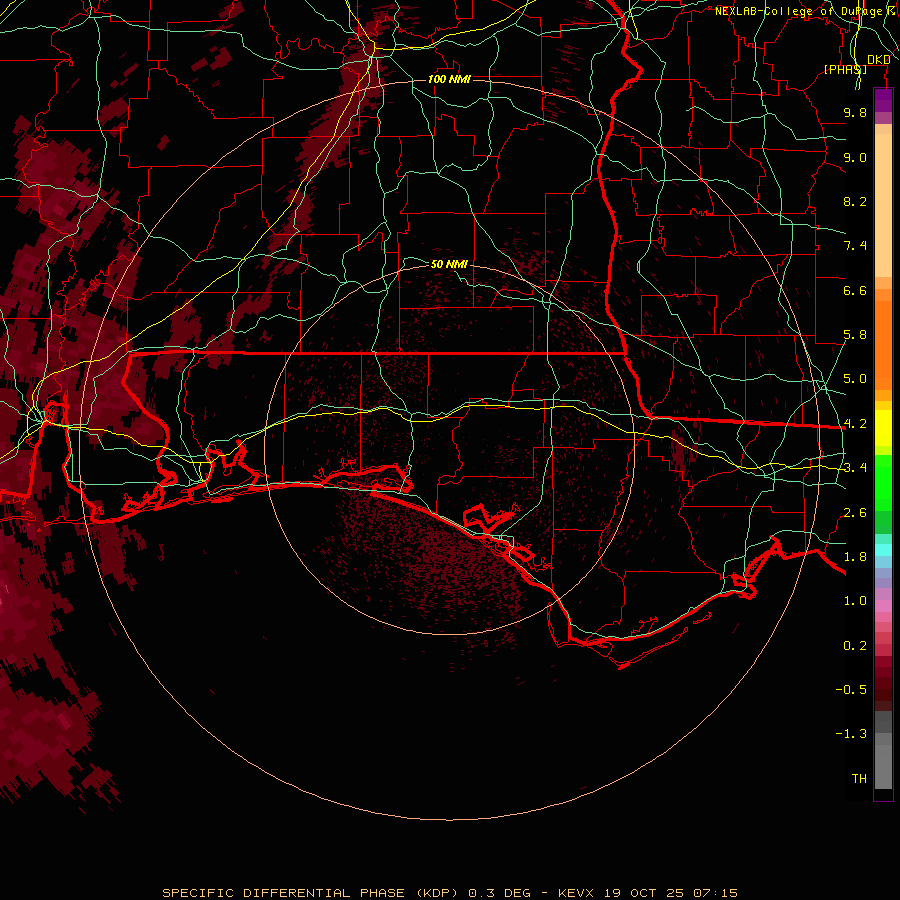This screenshot has height=900, width=900.
Task: Click the NEXLAB-College of DuPage credit text
Action: pos(806,11)
